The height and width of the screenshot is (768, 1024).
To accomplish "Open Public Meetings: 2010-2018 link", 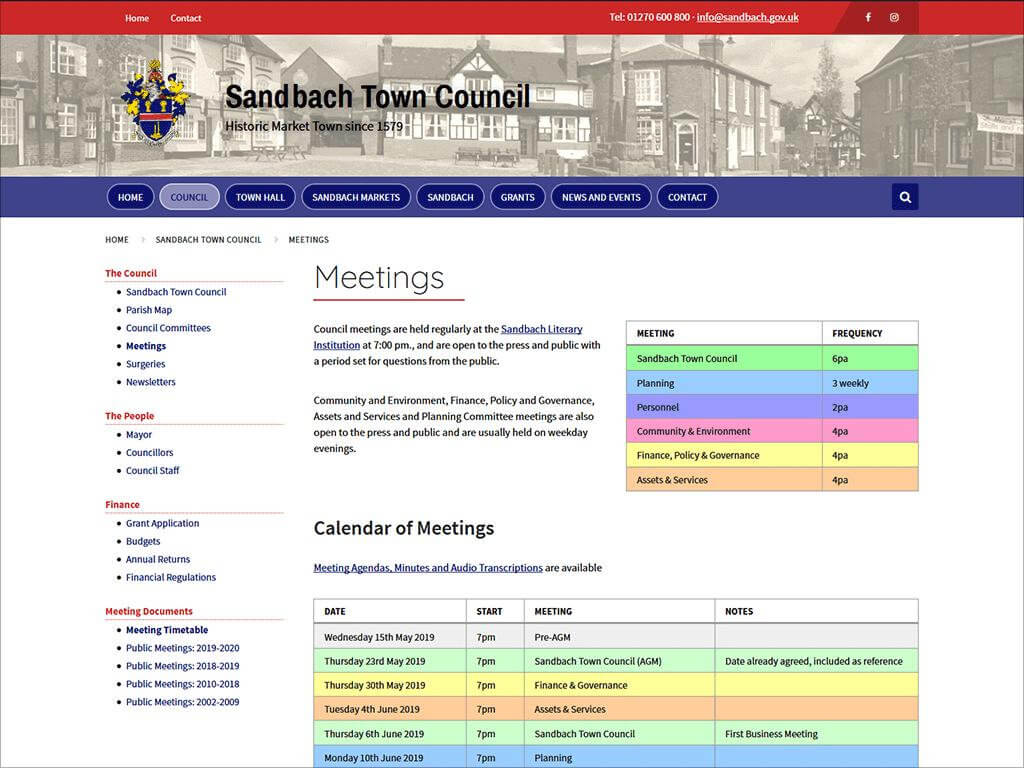I will tap(183, 684).
